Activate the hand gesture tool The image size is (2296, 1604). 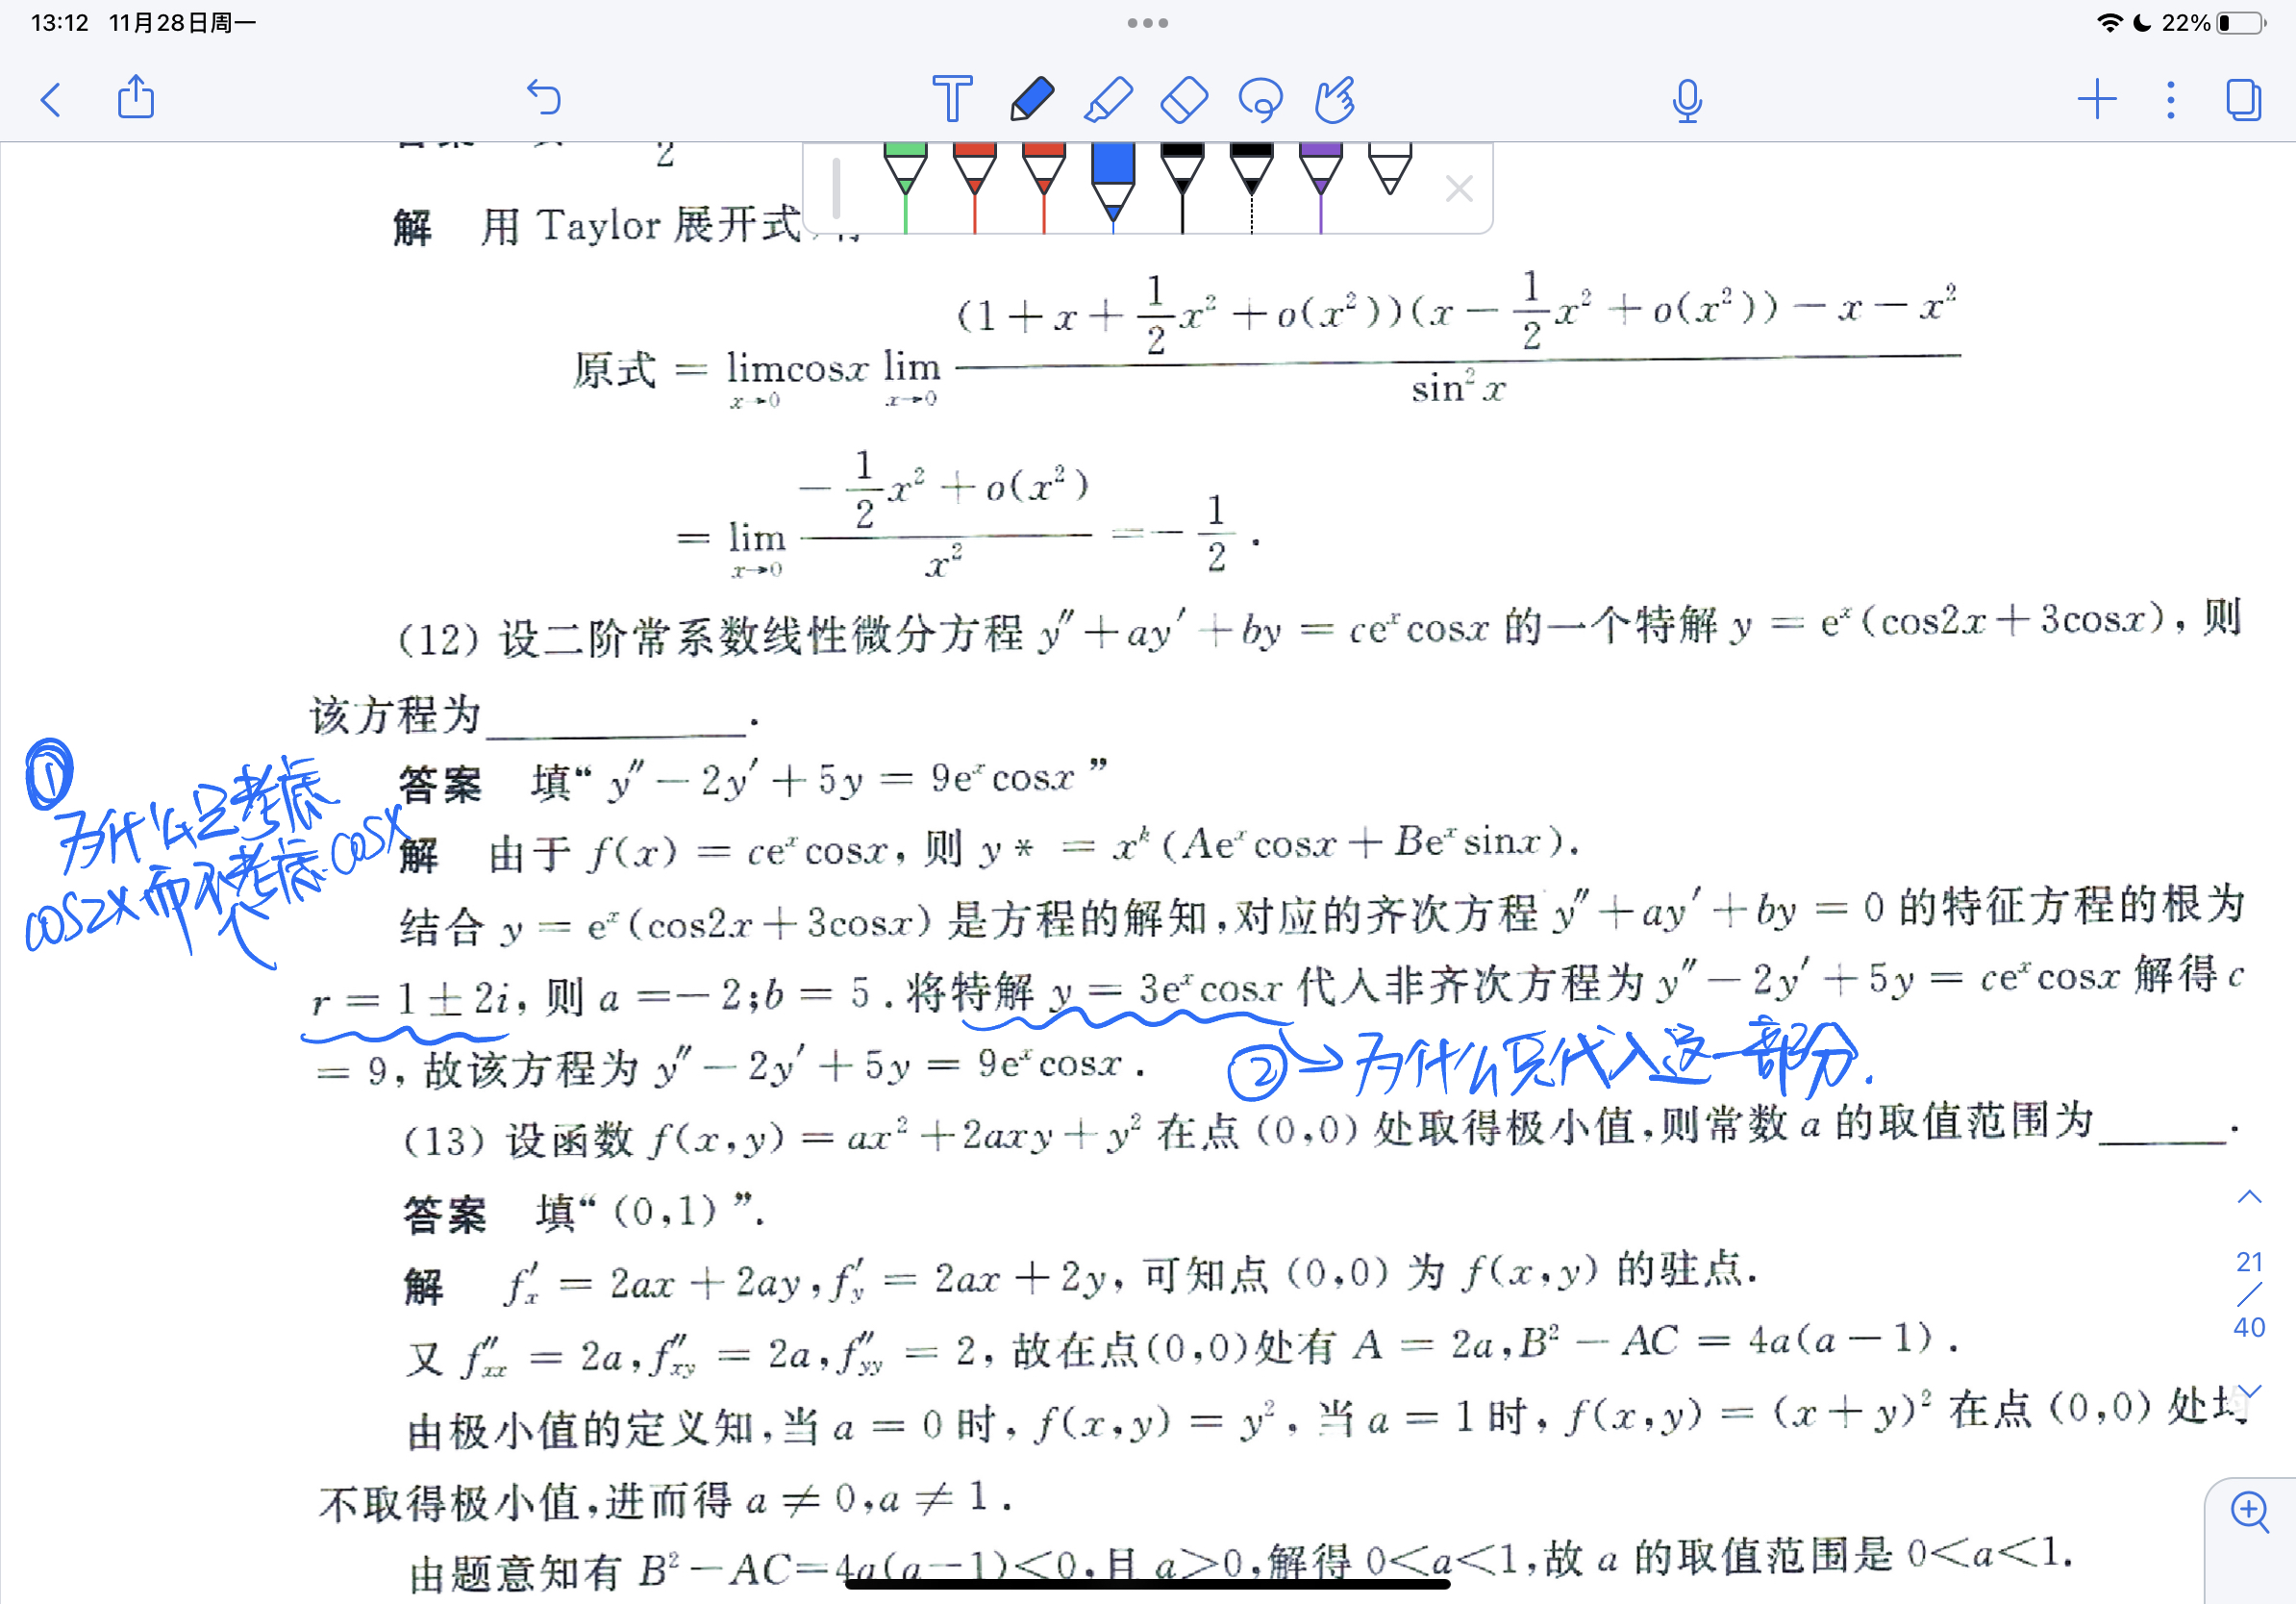[x=1335, y=99]
